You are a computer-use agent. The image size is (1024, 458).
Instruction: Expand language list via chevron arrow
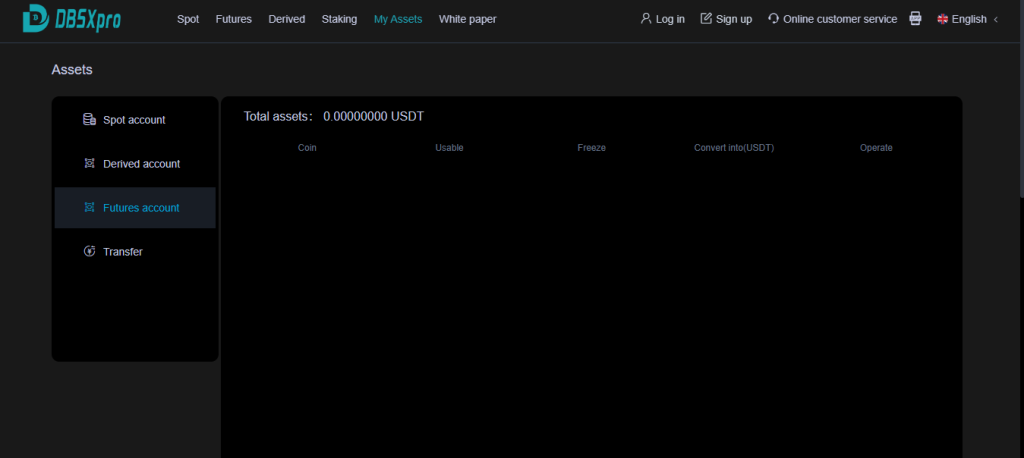(995, 20)
